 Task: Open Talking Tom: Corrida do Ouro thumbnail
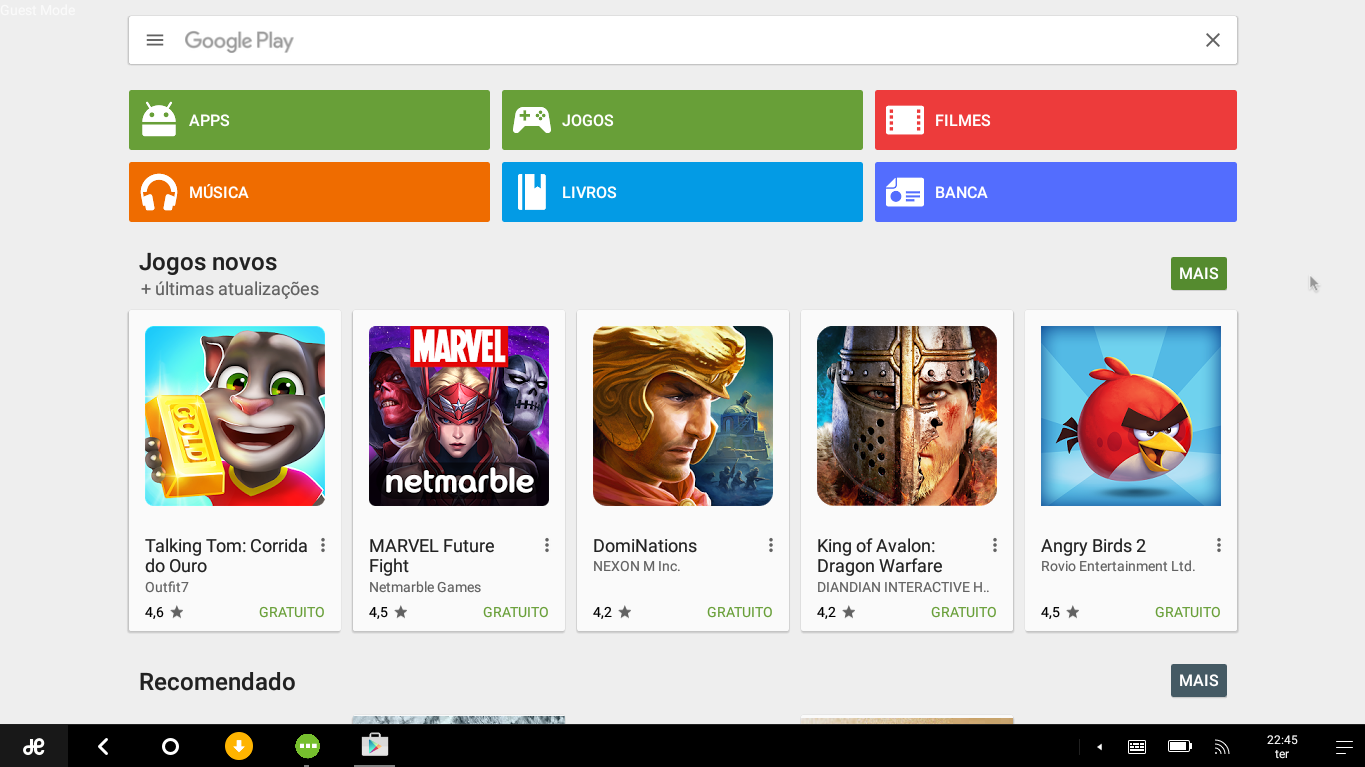pyautogui.click(x=235, y=416)
